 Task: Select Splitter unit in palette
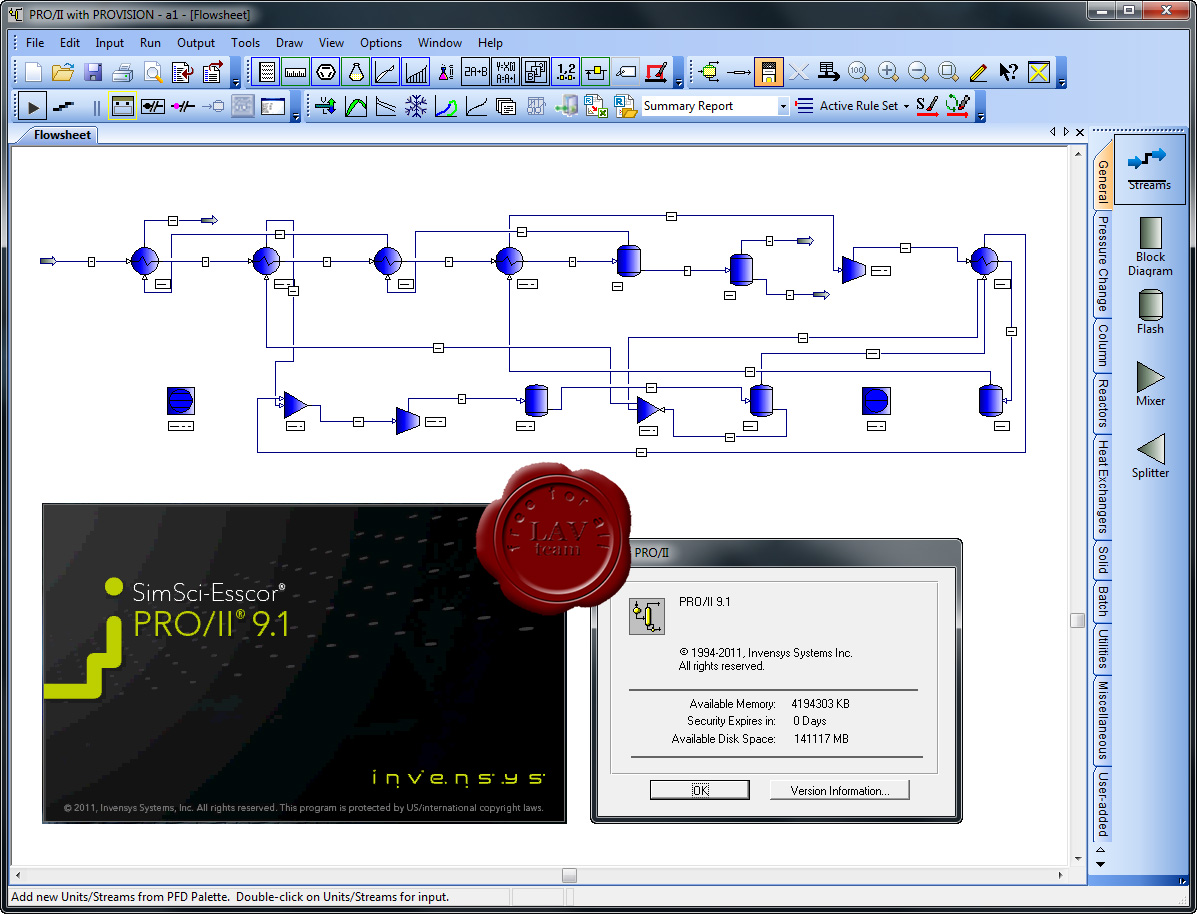click(1150, 456)
